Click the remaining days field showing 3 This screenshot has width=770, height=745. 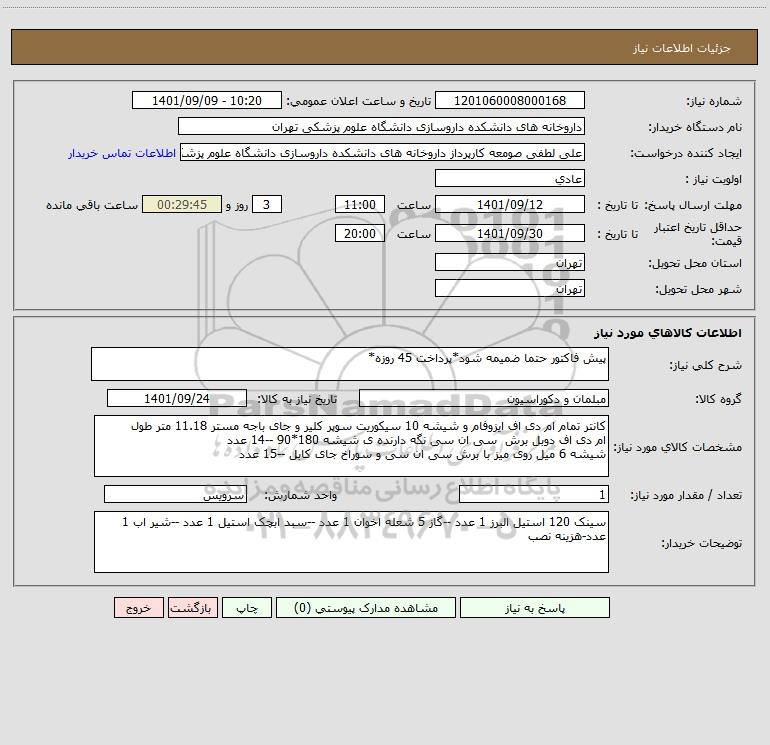267,204
